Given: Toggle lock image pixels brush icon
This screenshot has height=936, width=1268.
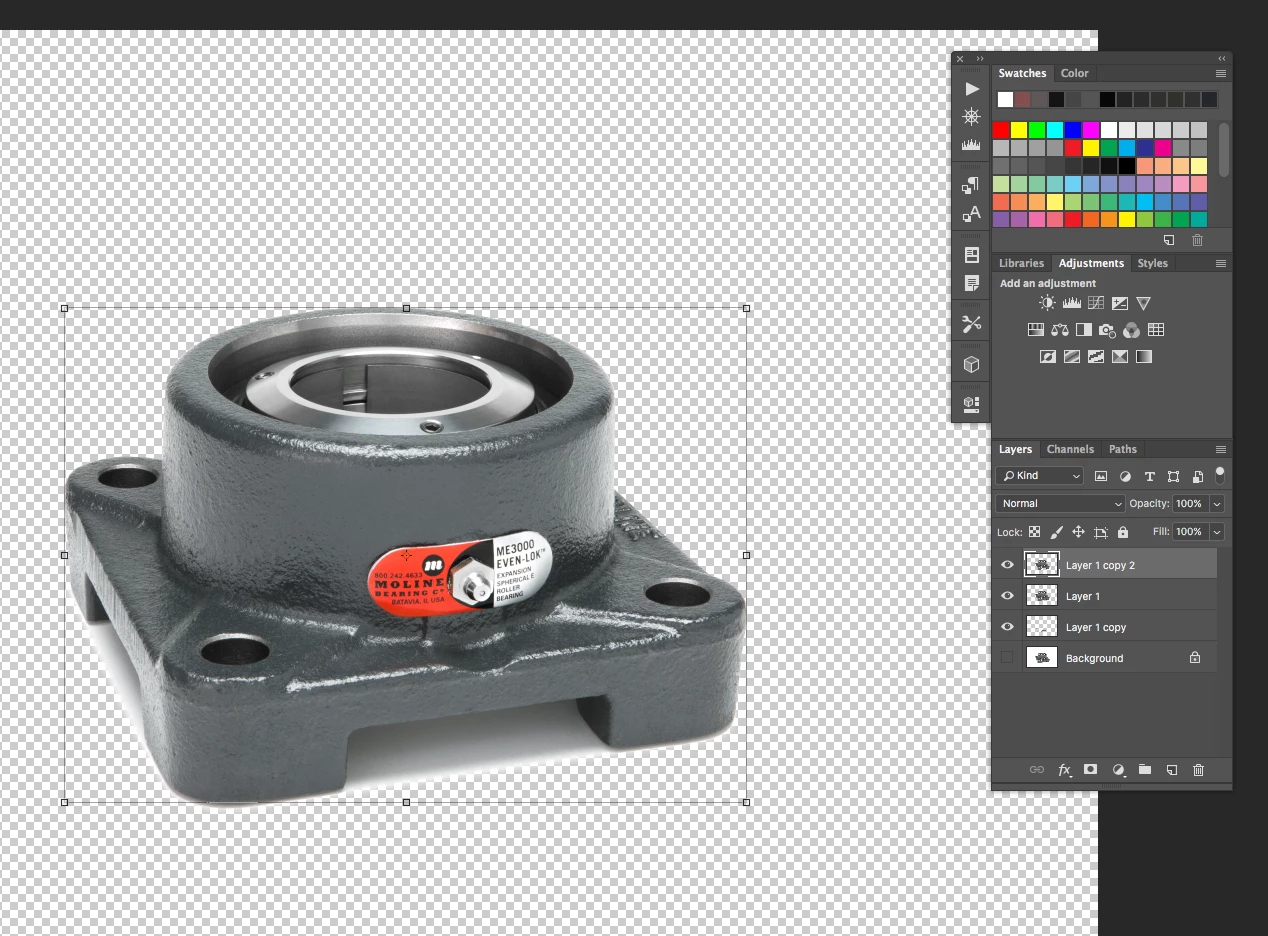Looking at the screenshot, I should coord(1056,532).
